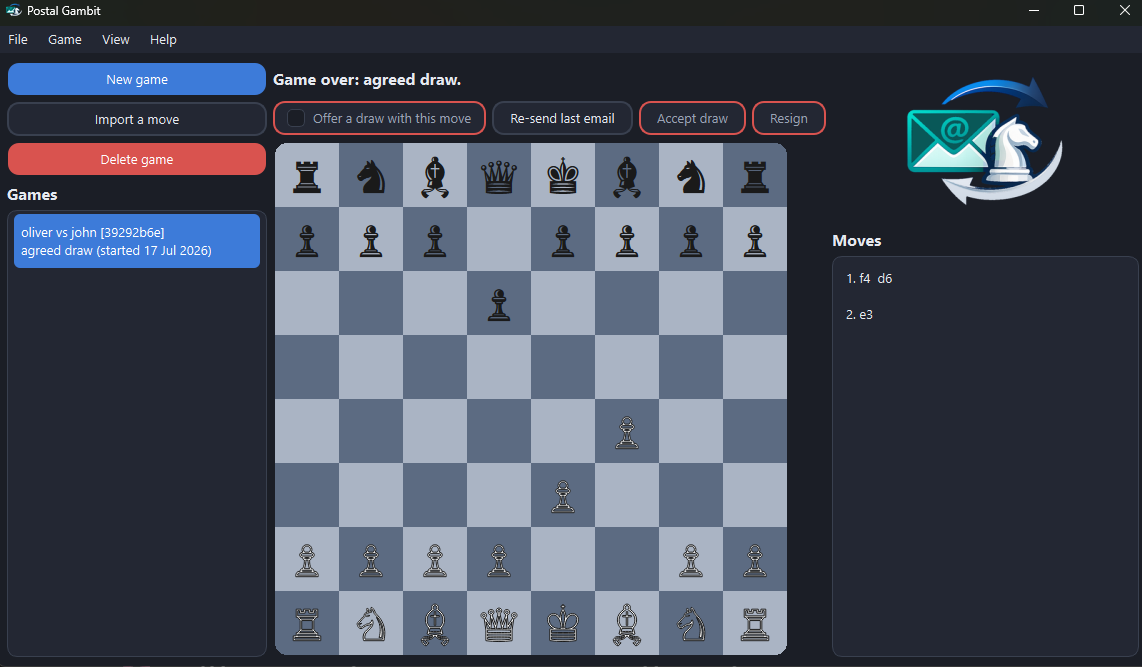Click Re-send last email
The width and height of the screenshot is (1142, 667).
pyautogui.click(x=562, y=118)
